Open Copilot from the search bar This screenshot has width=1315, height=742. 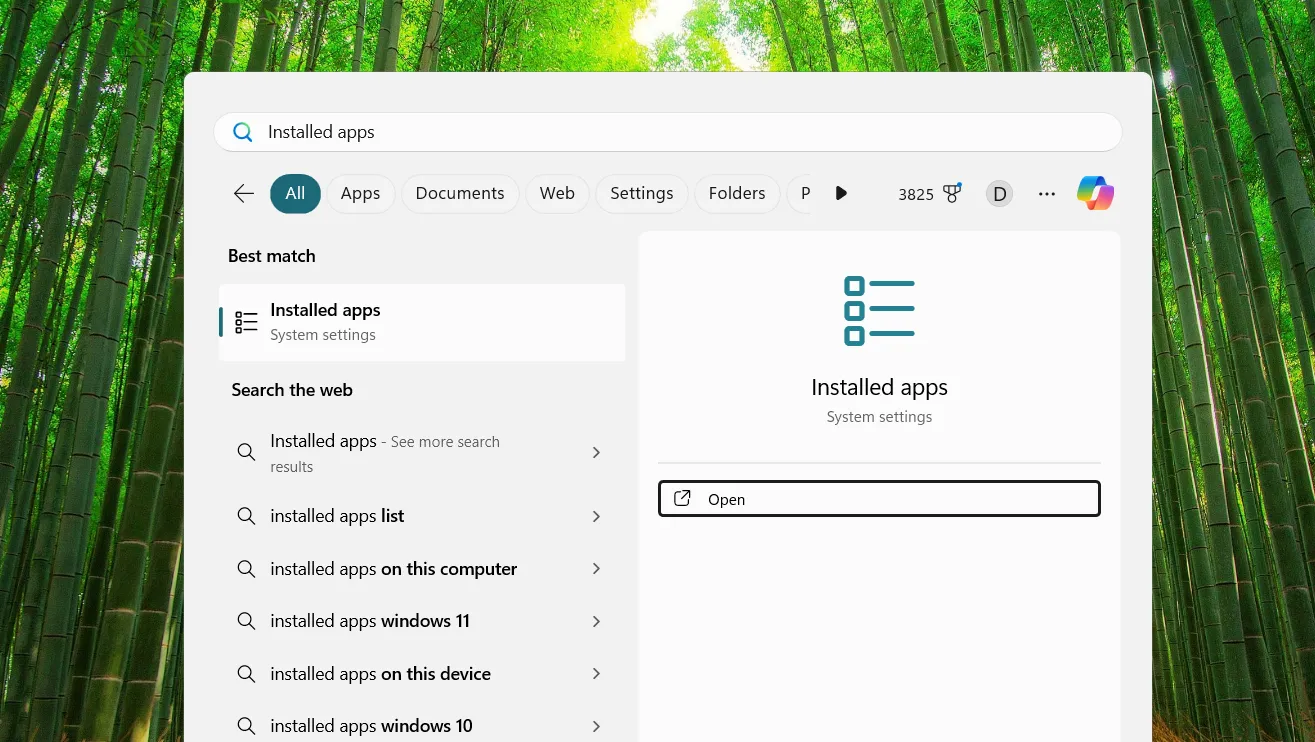pos(1095,193)
